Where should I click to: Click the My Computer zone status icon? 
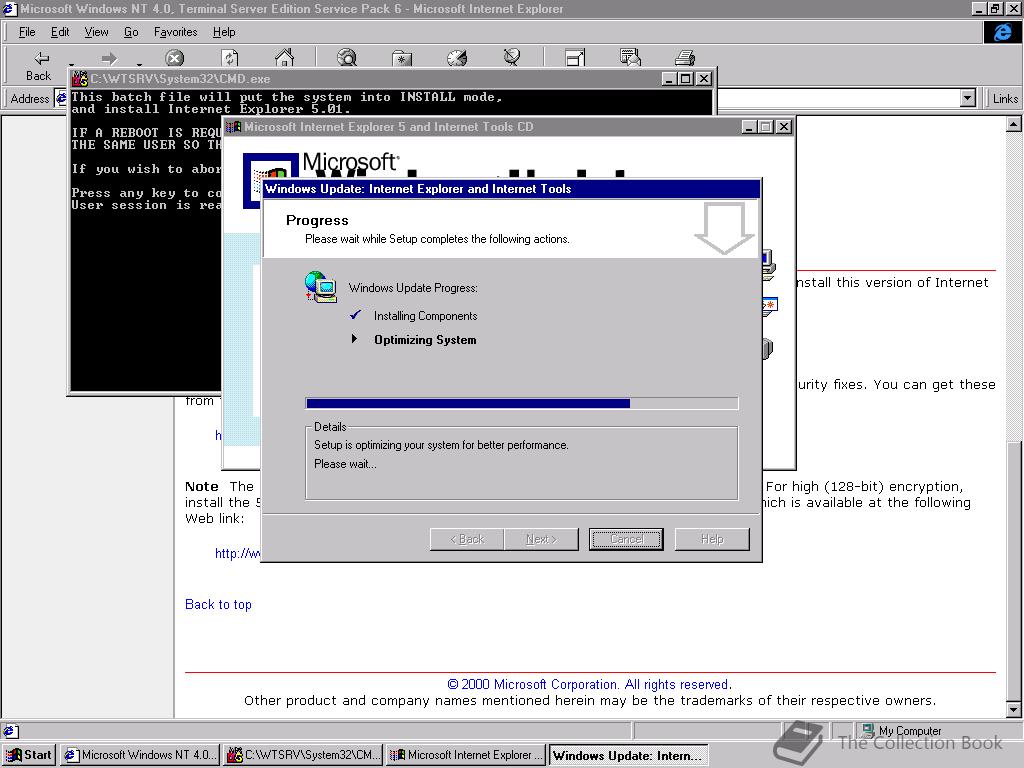pyautogui.click(x=867, y=731)
